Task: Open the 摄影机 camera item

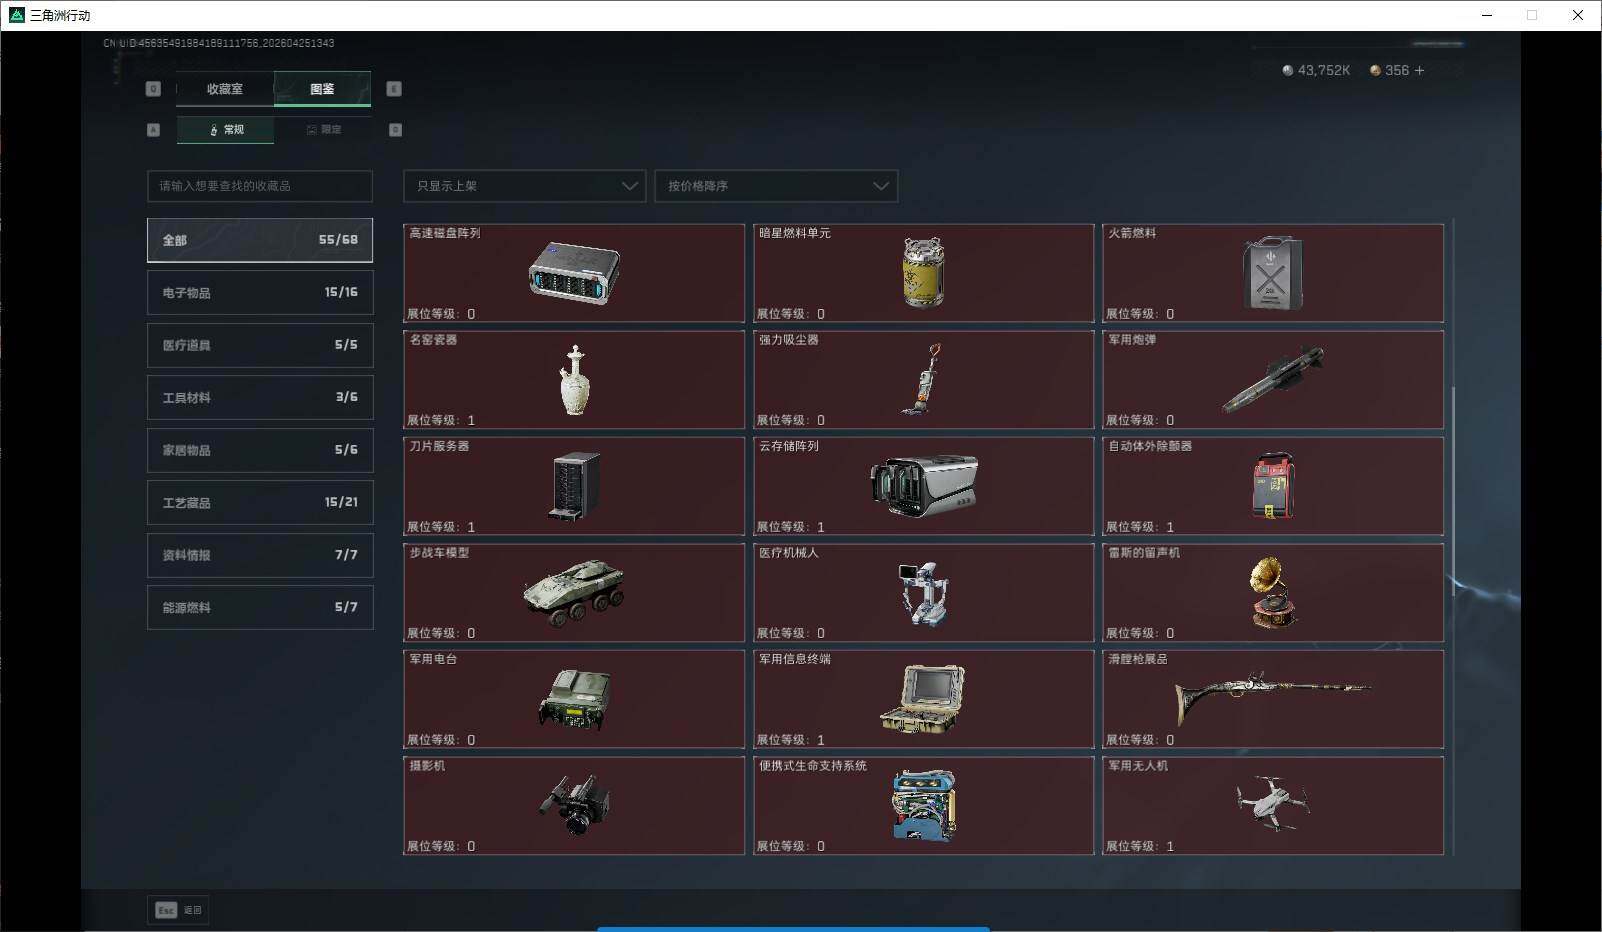Action: click(574, 805)
